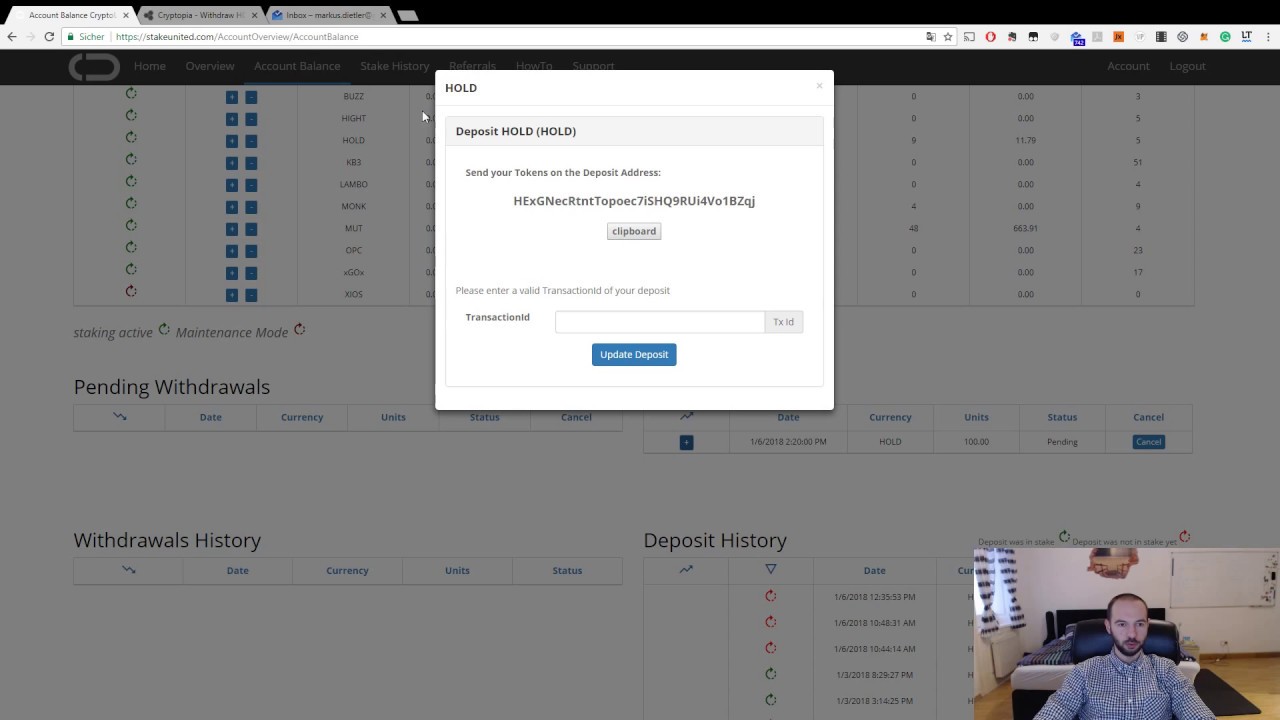The height and width of the screenshot is (720, 1280).
Task: Click the filter funnel icon in Deposit History
Action: coord(770,569)
